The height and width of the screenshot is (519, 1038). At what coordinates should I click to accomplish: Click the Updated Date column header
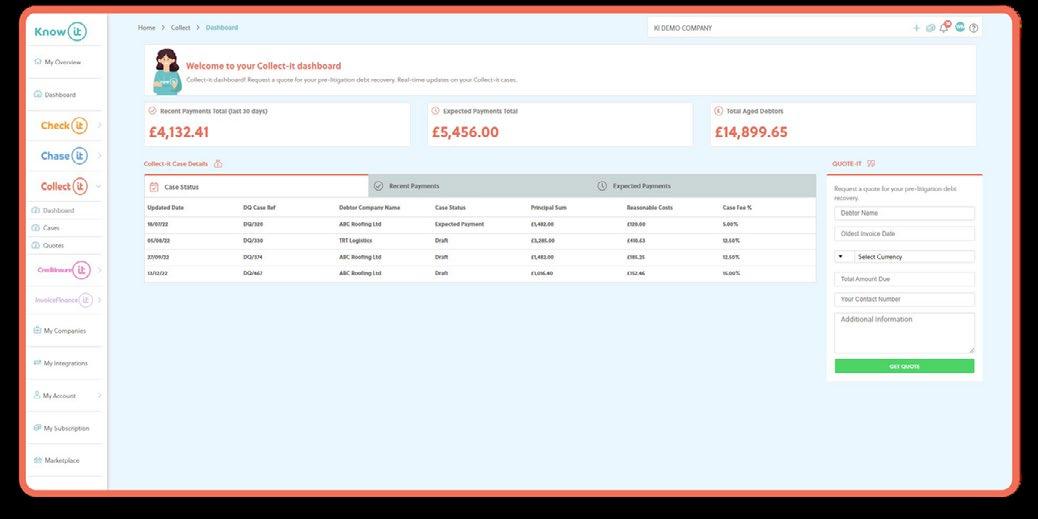pyautogui.click(x=165, y=208)
